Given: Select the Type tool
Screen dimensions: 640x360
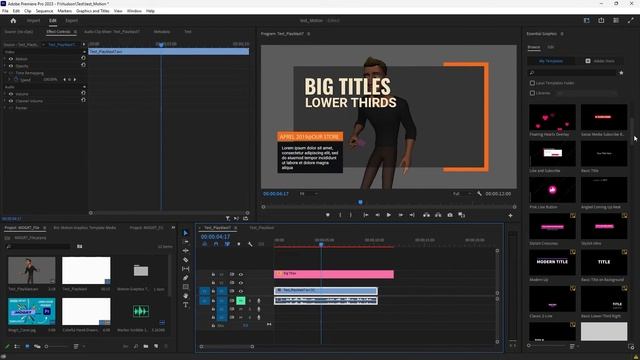Looking at the screenshot, I should click(x=186, y=305).
